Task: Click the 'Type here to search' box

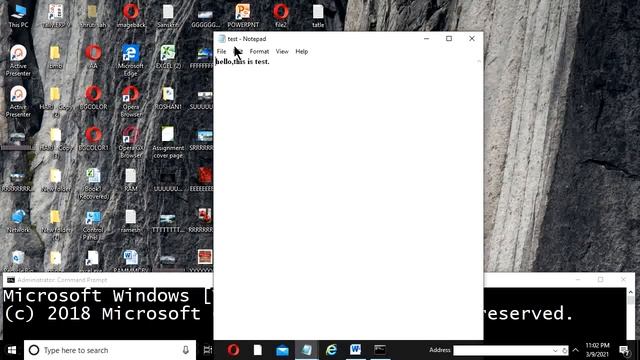Action: pyautogui.click(x=110, y=350)
